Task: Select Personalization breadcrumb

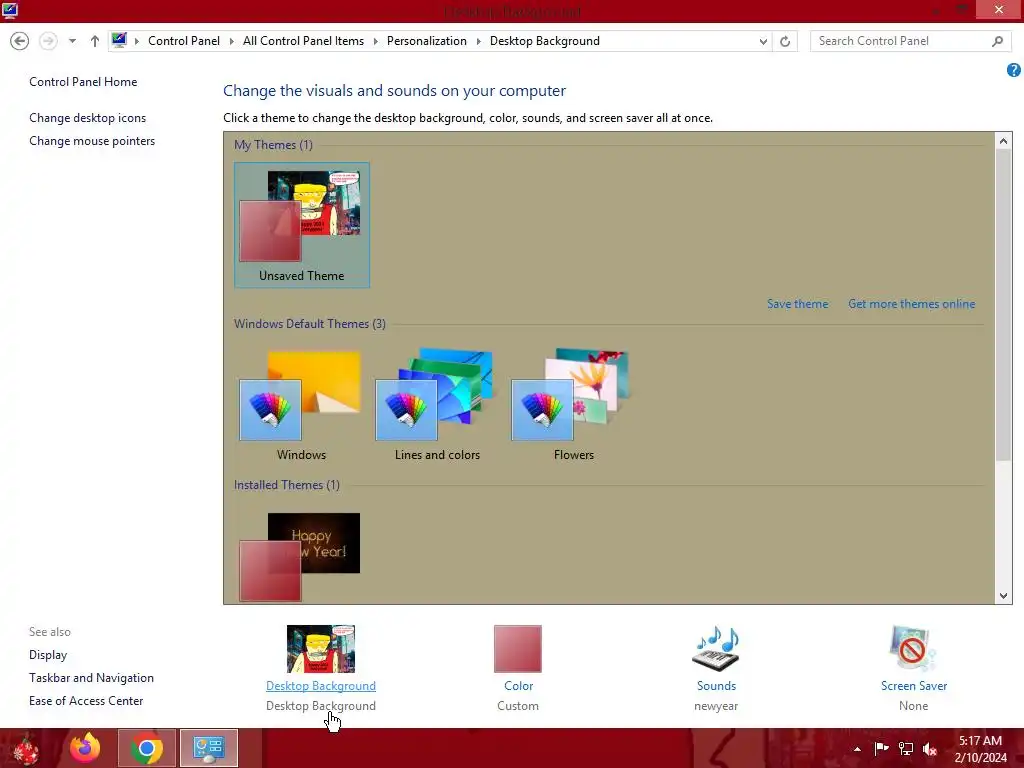Action: point(426,40)
